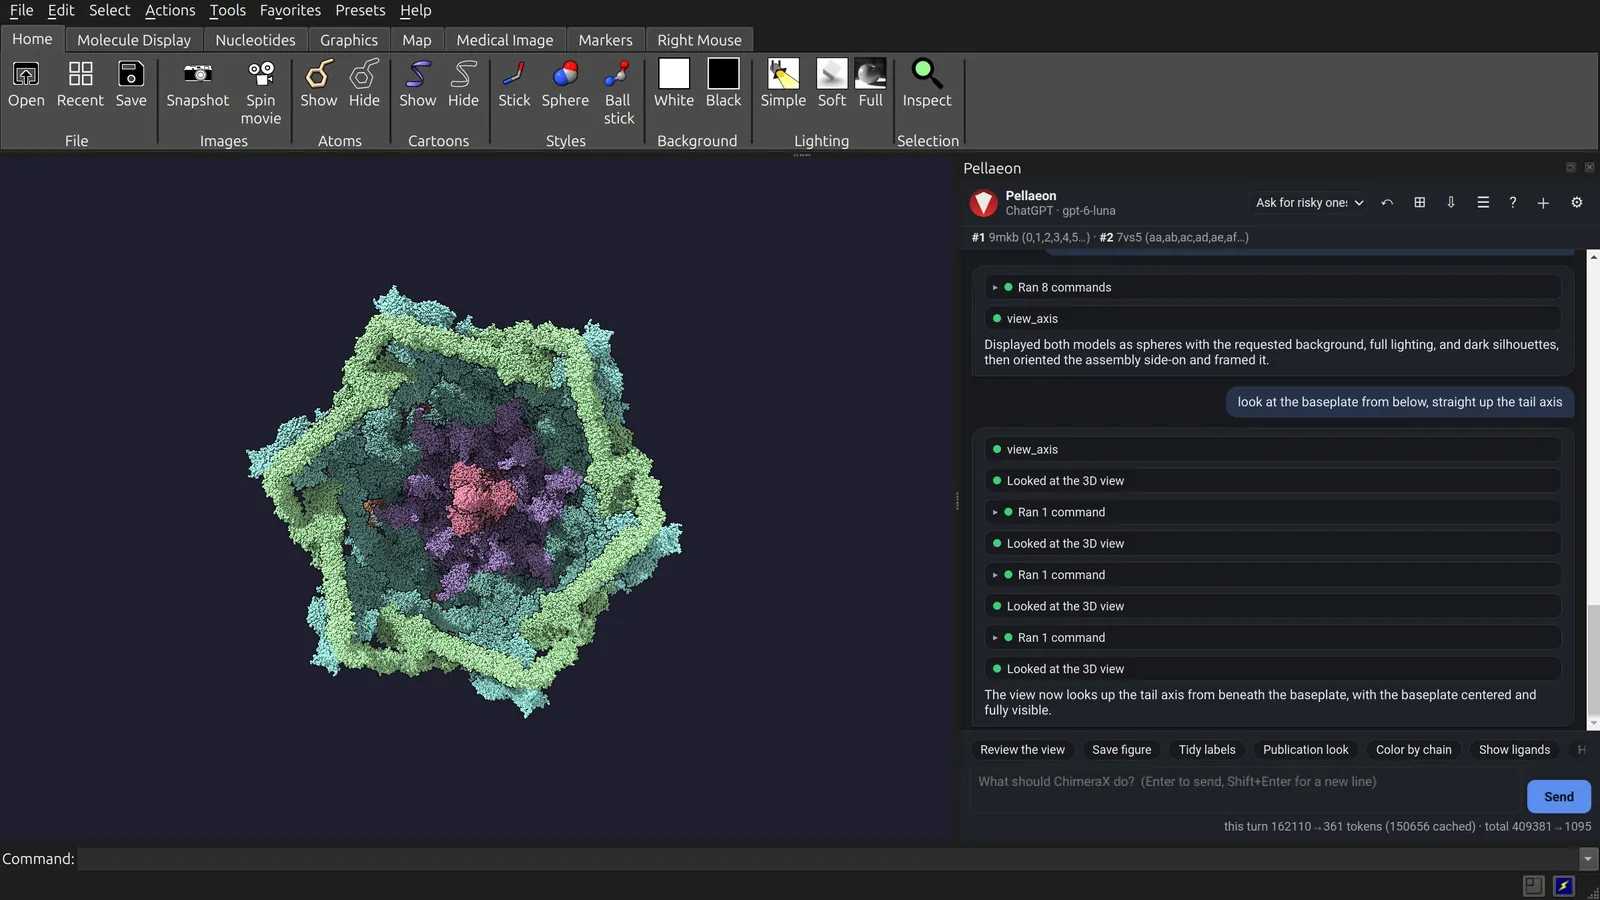1600x900 pixels.
Task: Click the Color by chain suggestion
Action: [x=1413, y=750]
